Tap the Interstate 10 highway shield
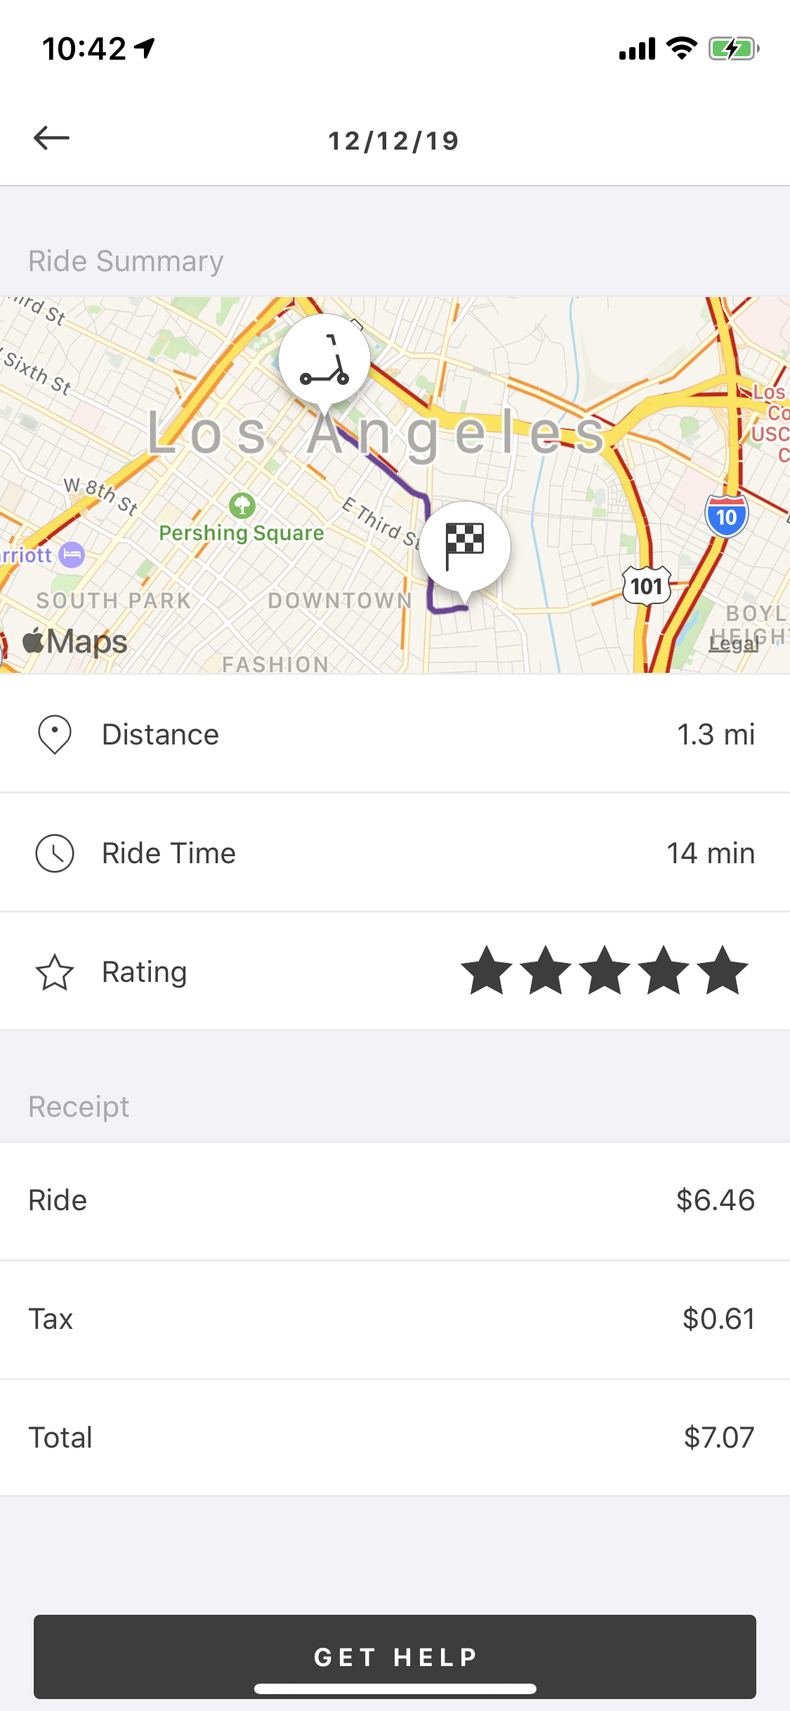 click(726, 516)
